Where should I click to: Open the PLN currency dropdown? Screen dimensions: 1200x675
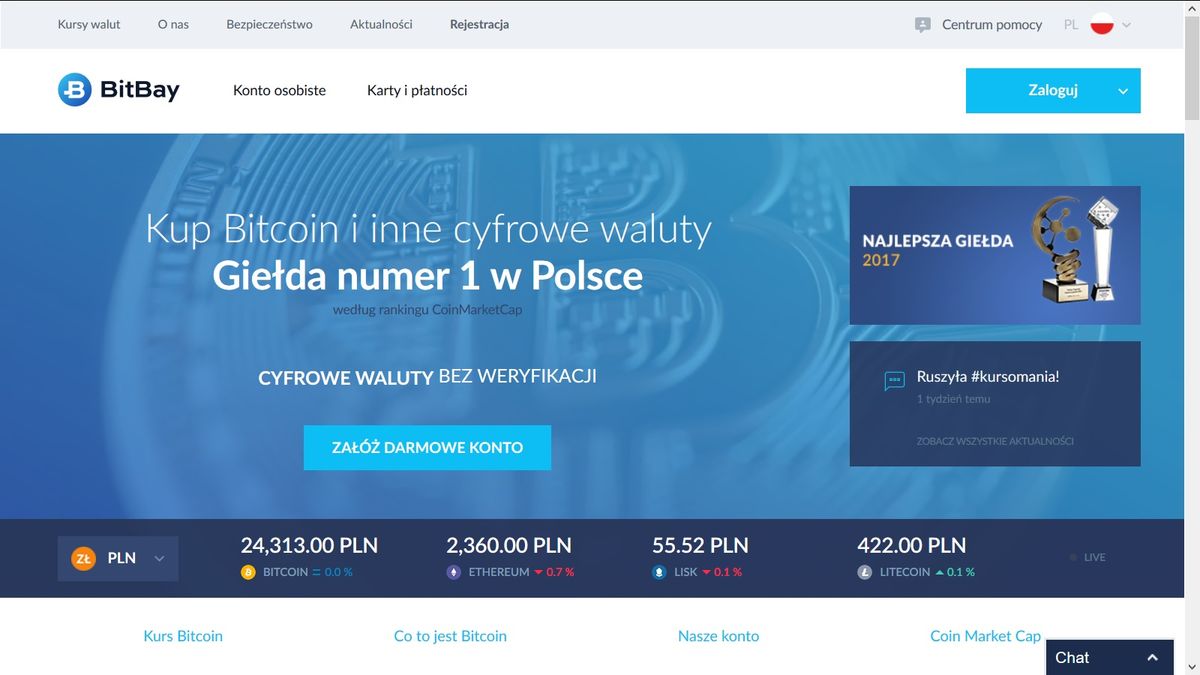pyautogui.click(x=118, y=558)
